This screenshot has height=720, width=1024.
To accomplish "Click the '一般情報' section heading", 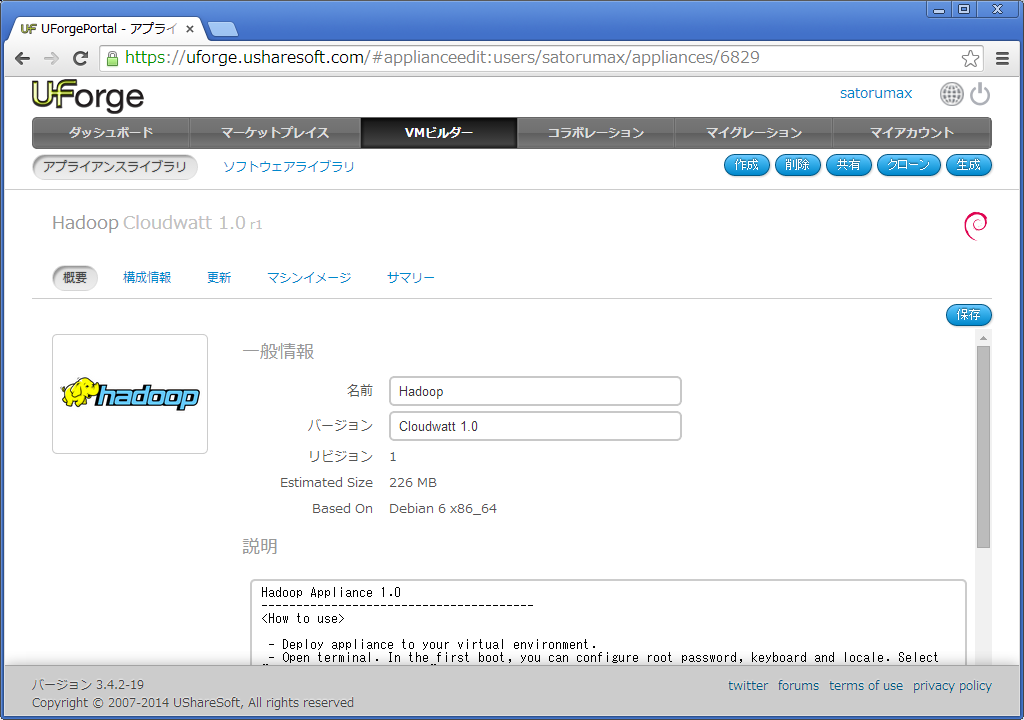I will 278,352.
